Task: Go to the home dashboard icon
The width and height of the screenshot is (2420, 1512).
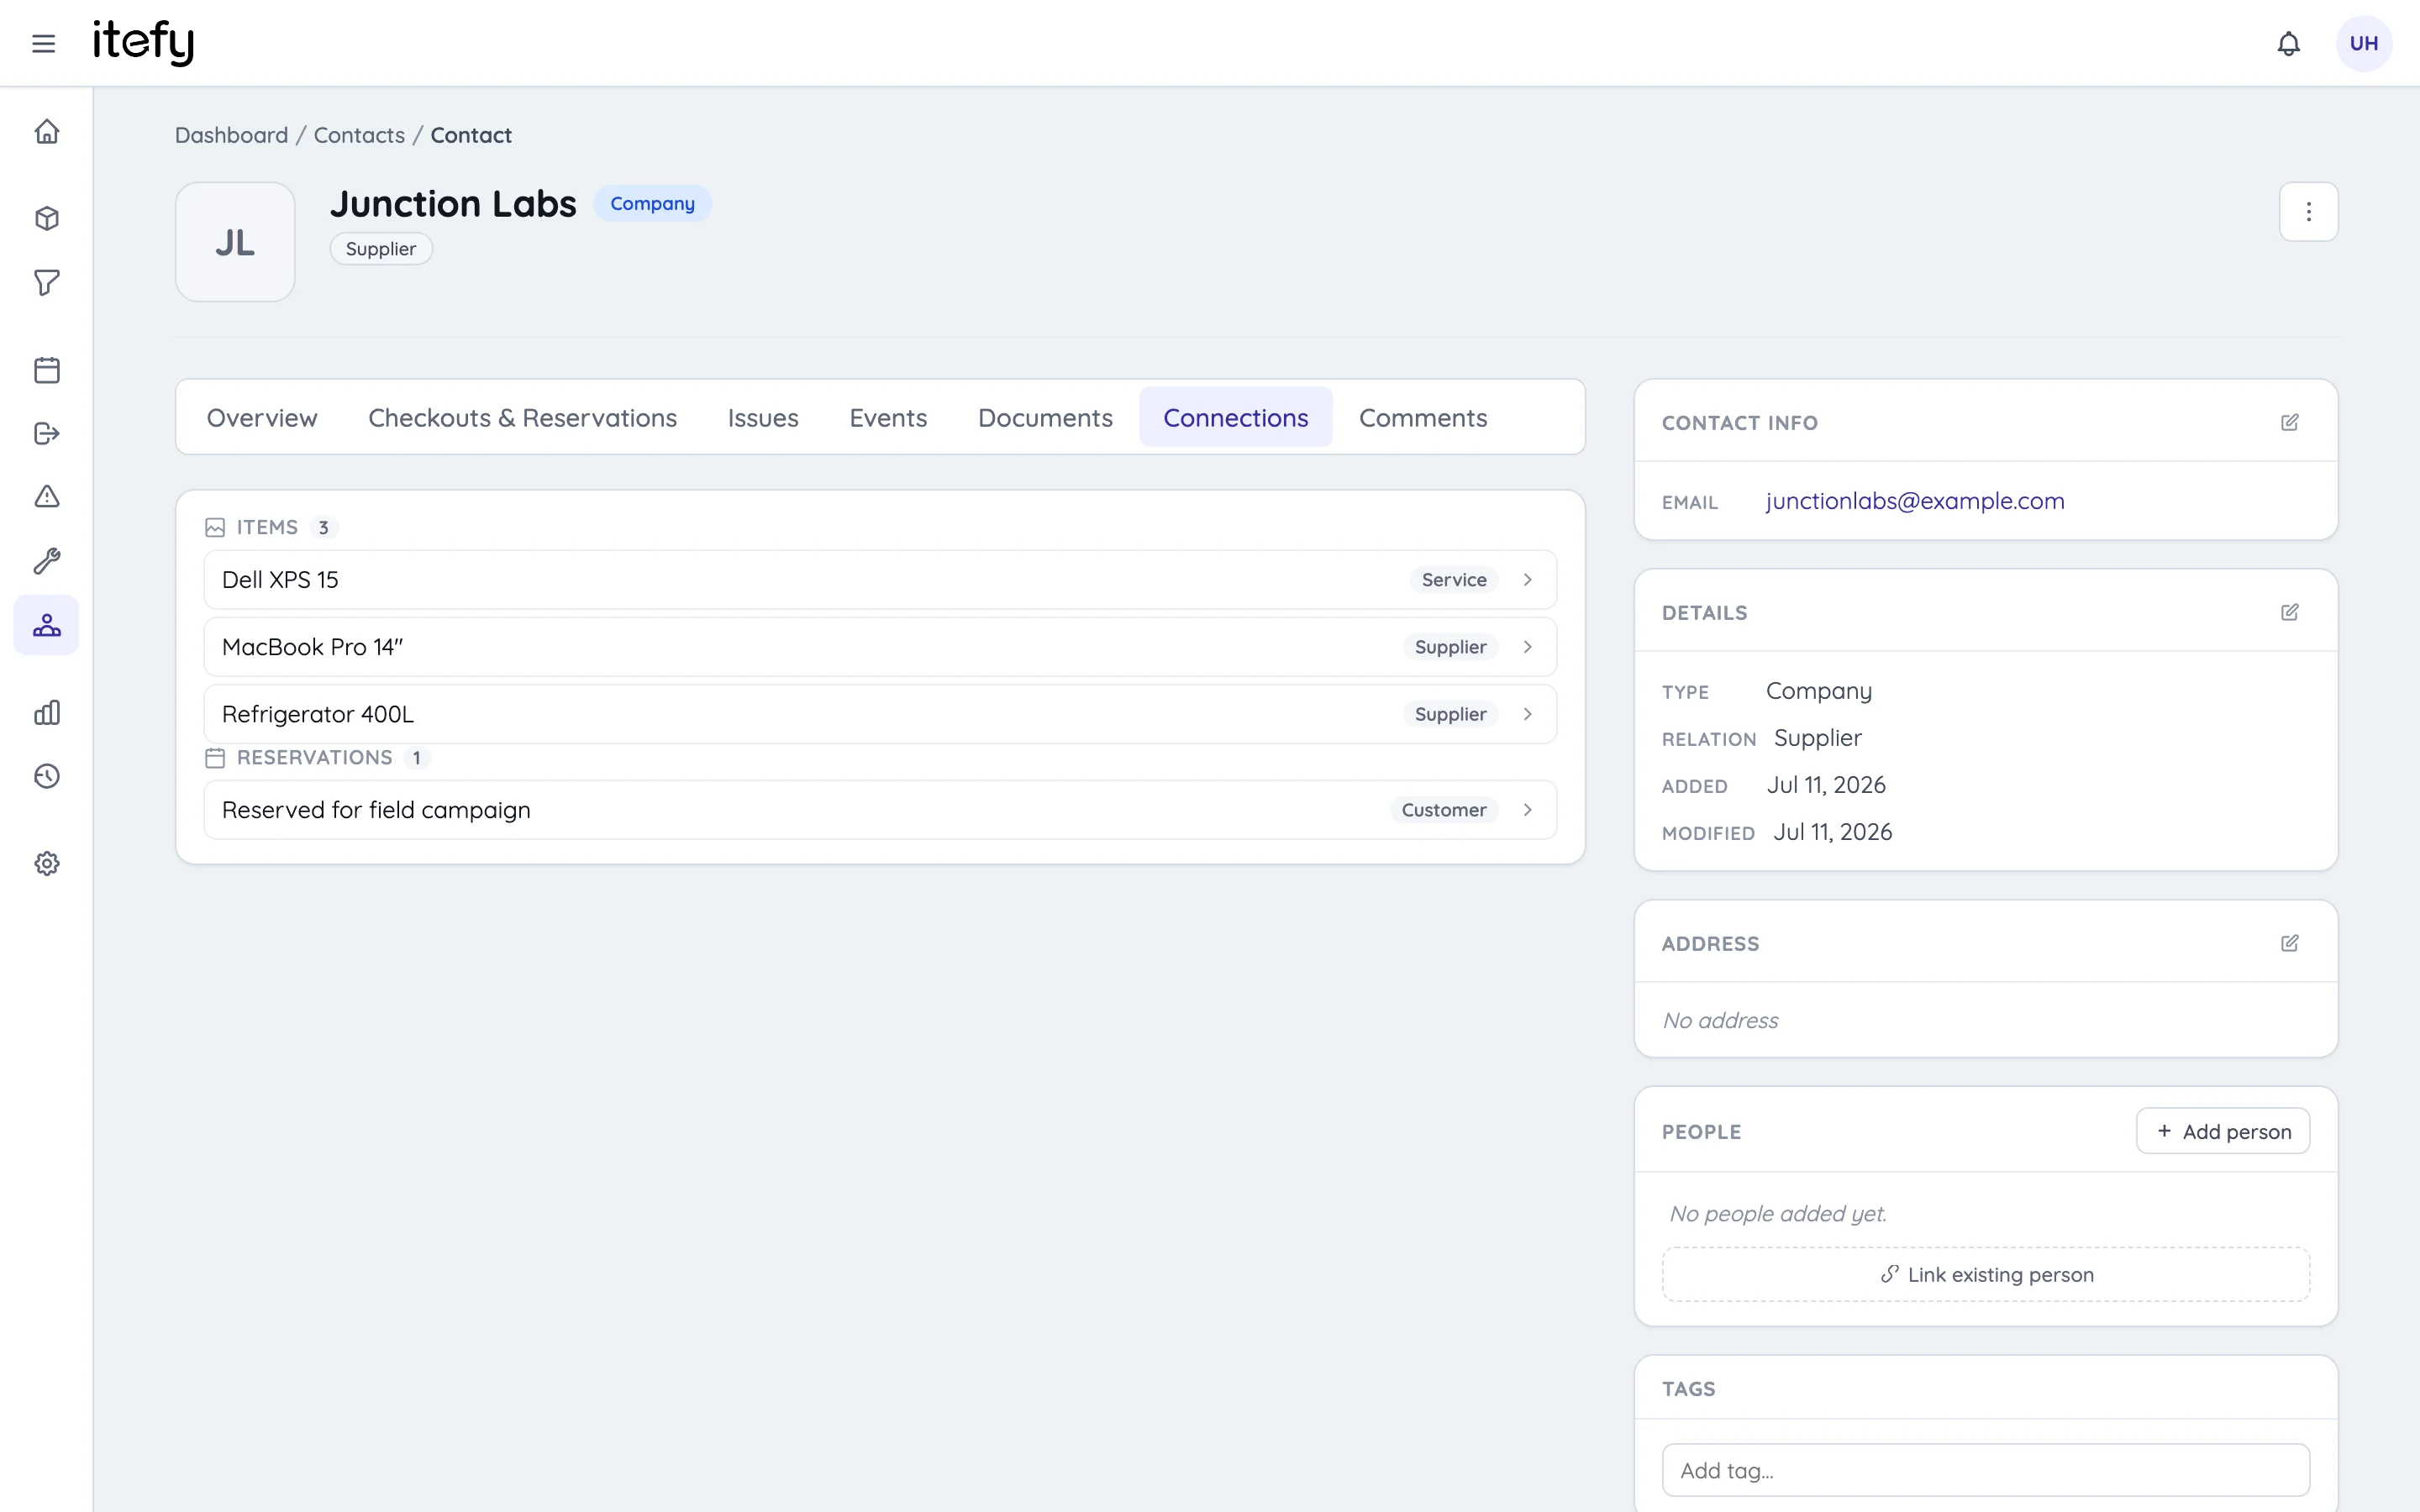Action: tap(47, 132)
